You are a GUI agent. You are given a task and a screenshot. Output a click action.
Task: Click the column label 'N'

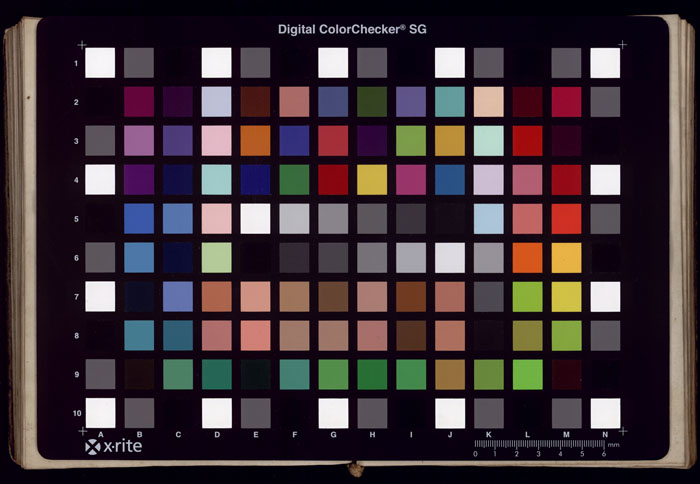tap(605, 434)
